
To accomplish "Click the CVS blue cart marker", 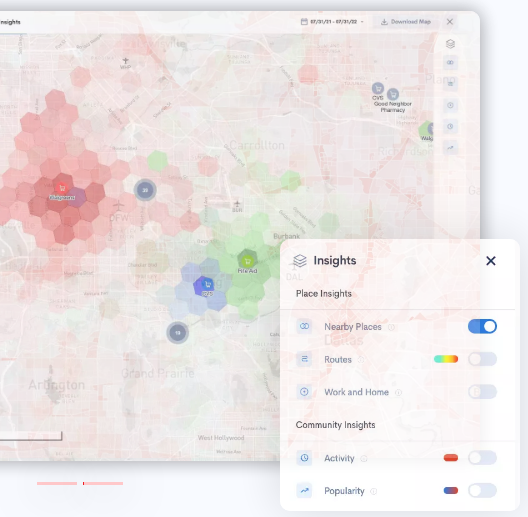I will tap(207, 285).
